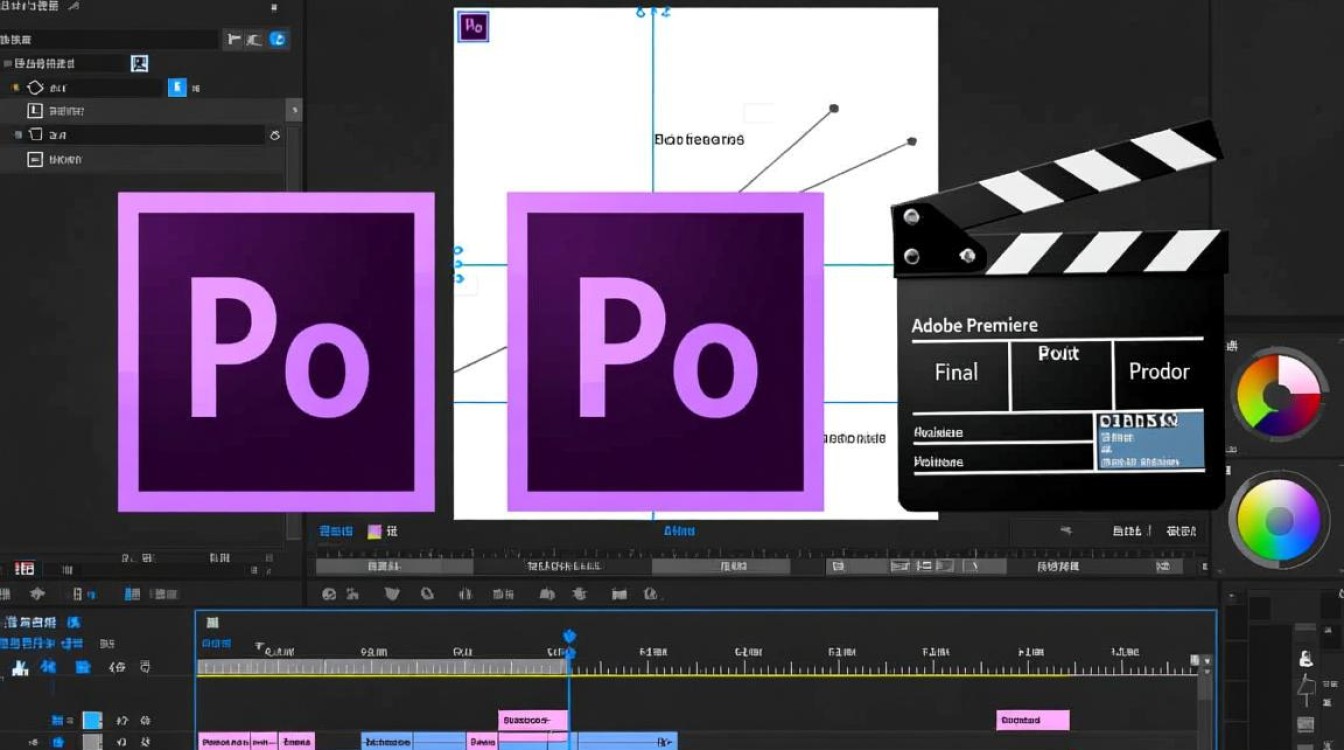The height and width of the screenshot is (750, 1344).
Task: Select the pink clip just left of the playhead
Action: click(x=533, y=720)
